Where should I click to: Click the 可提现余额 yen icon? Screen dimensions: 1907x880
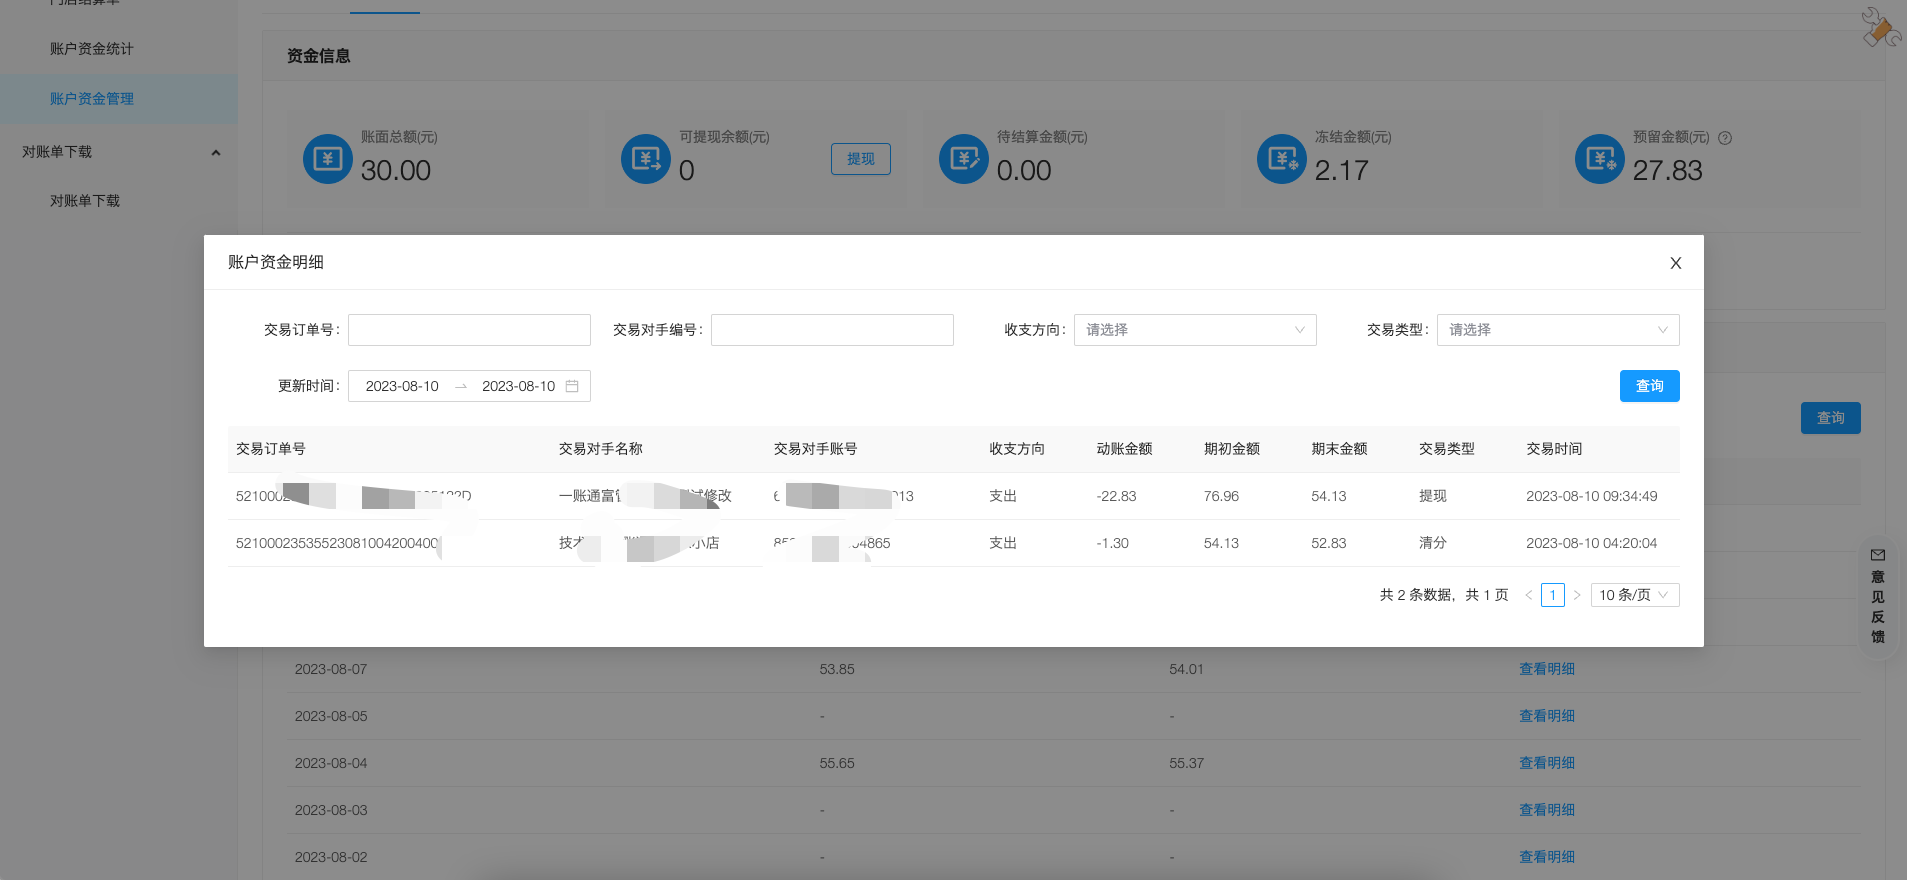pos(646,159)
